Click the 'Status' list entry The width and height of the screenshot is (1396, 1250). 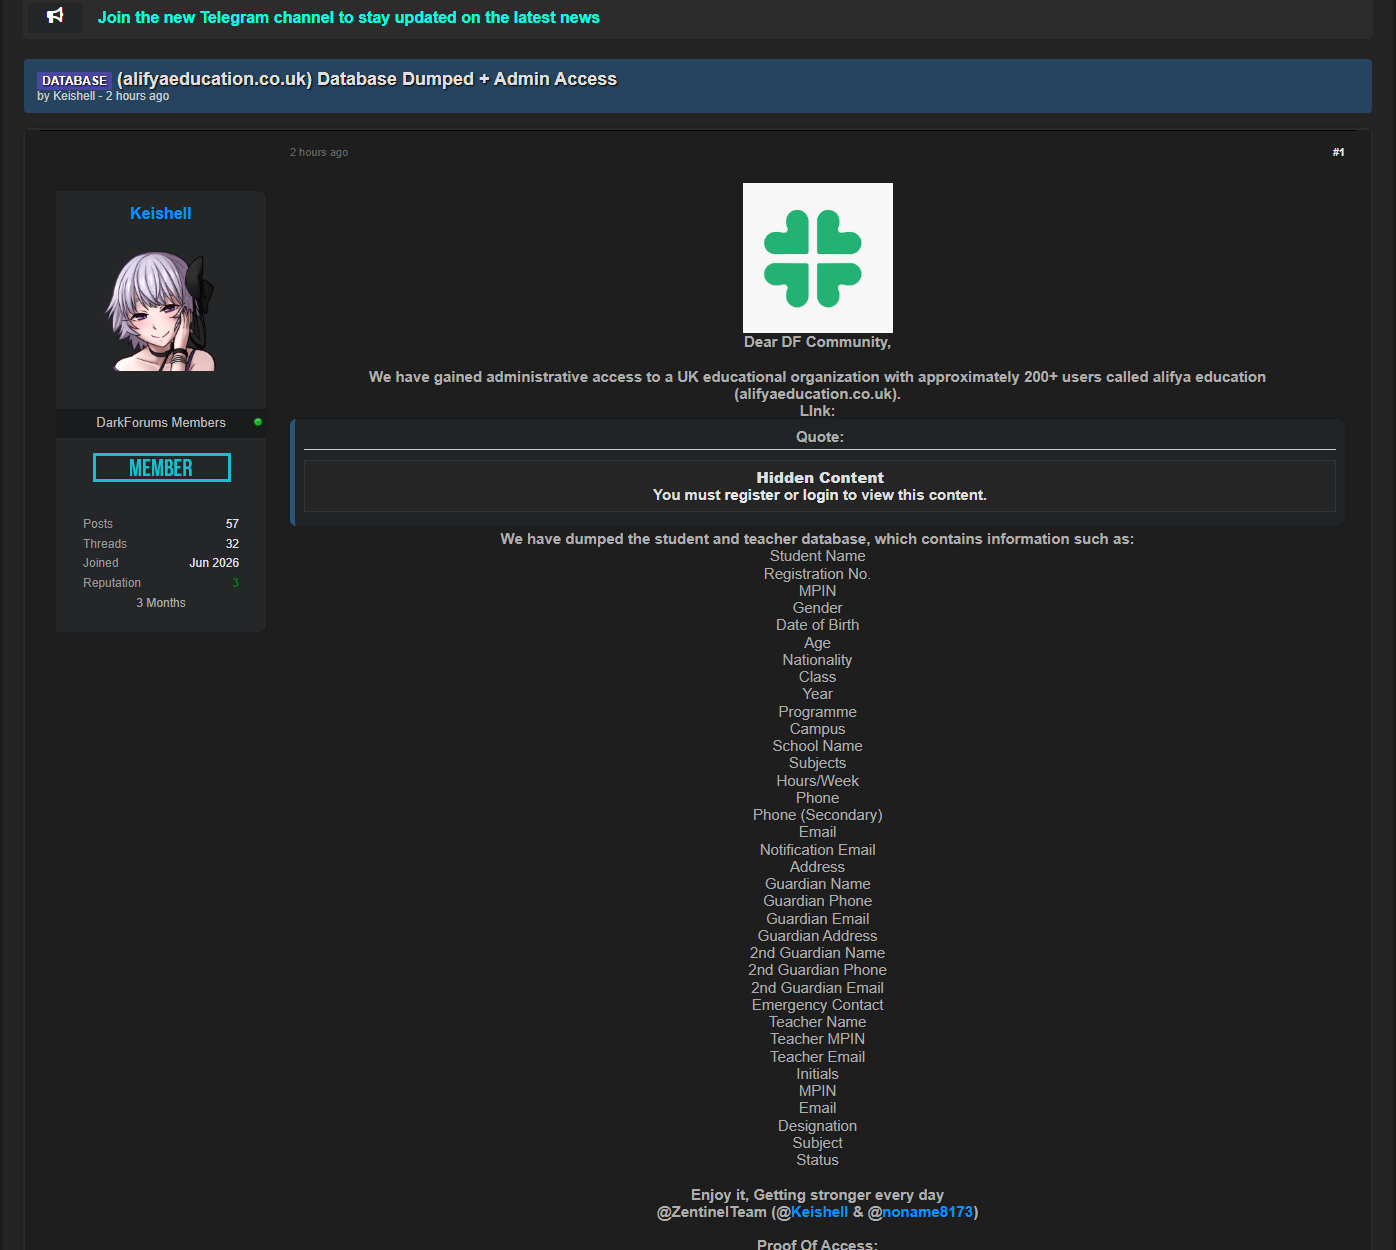[818, 1160]
